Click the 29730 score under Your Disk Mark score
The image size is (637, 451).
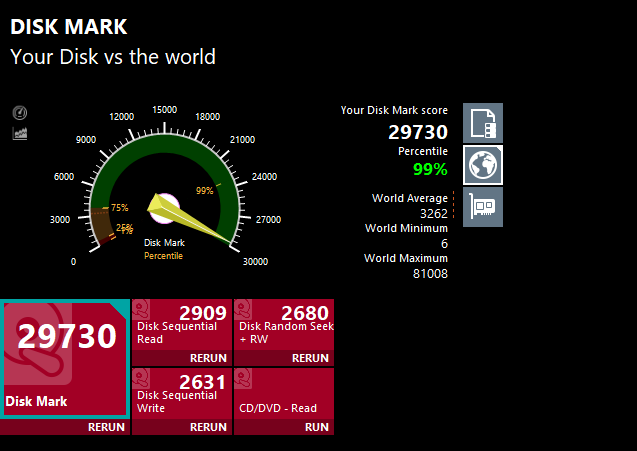418,132
